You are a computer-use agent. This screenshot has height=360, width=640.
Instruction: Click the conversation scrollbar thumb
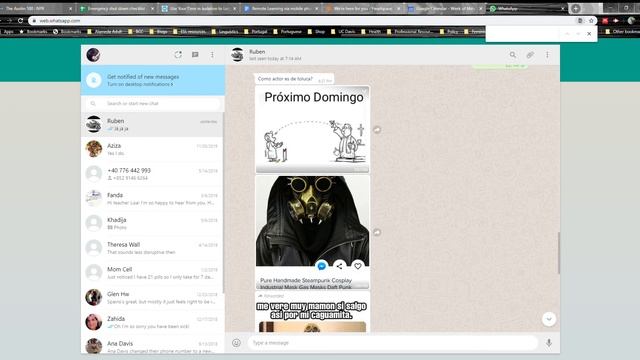[558, 253]
